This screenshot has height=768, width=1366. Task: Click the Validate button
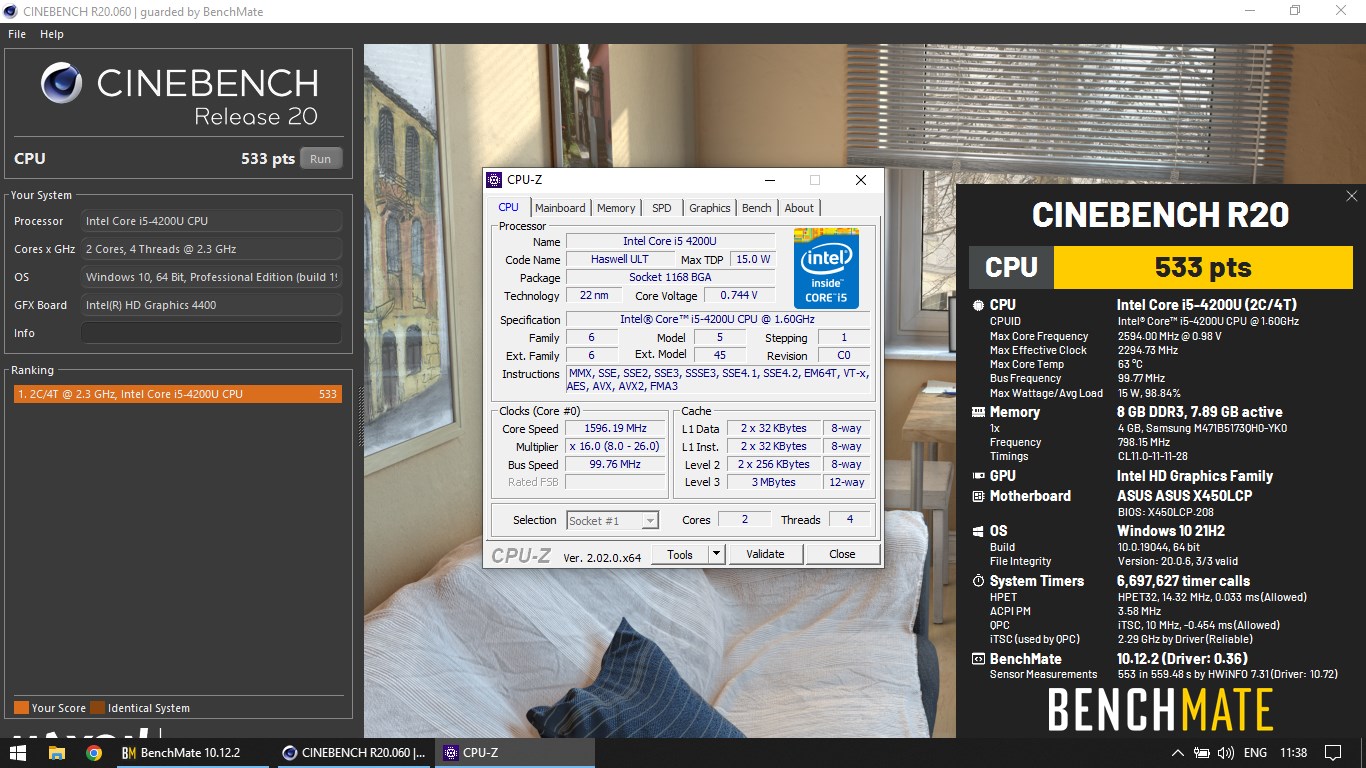765,554
